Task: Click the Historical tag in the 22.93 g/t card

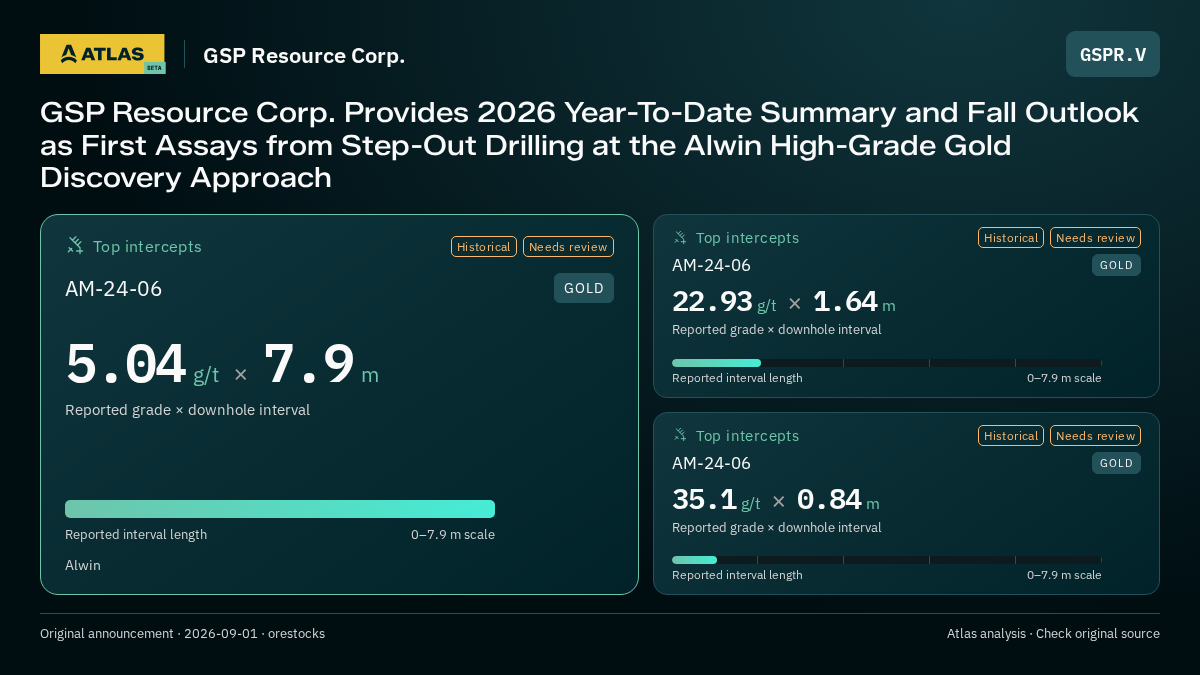Action: 1011,237
